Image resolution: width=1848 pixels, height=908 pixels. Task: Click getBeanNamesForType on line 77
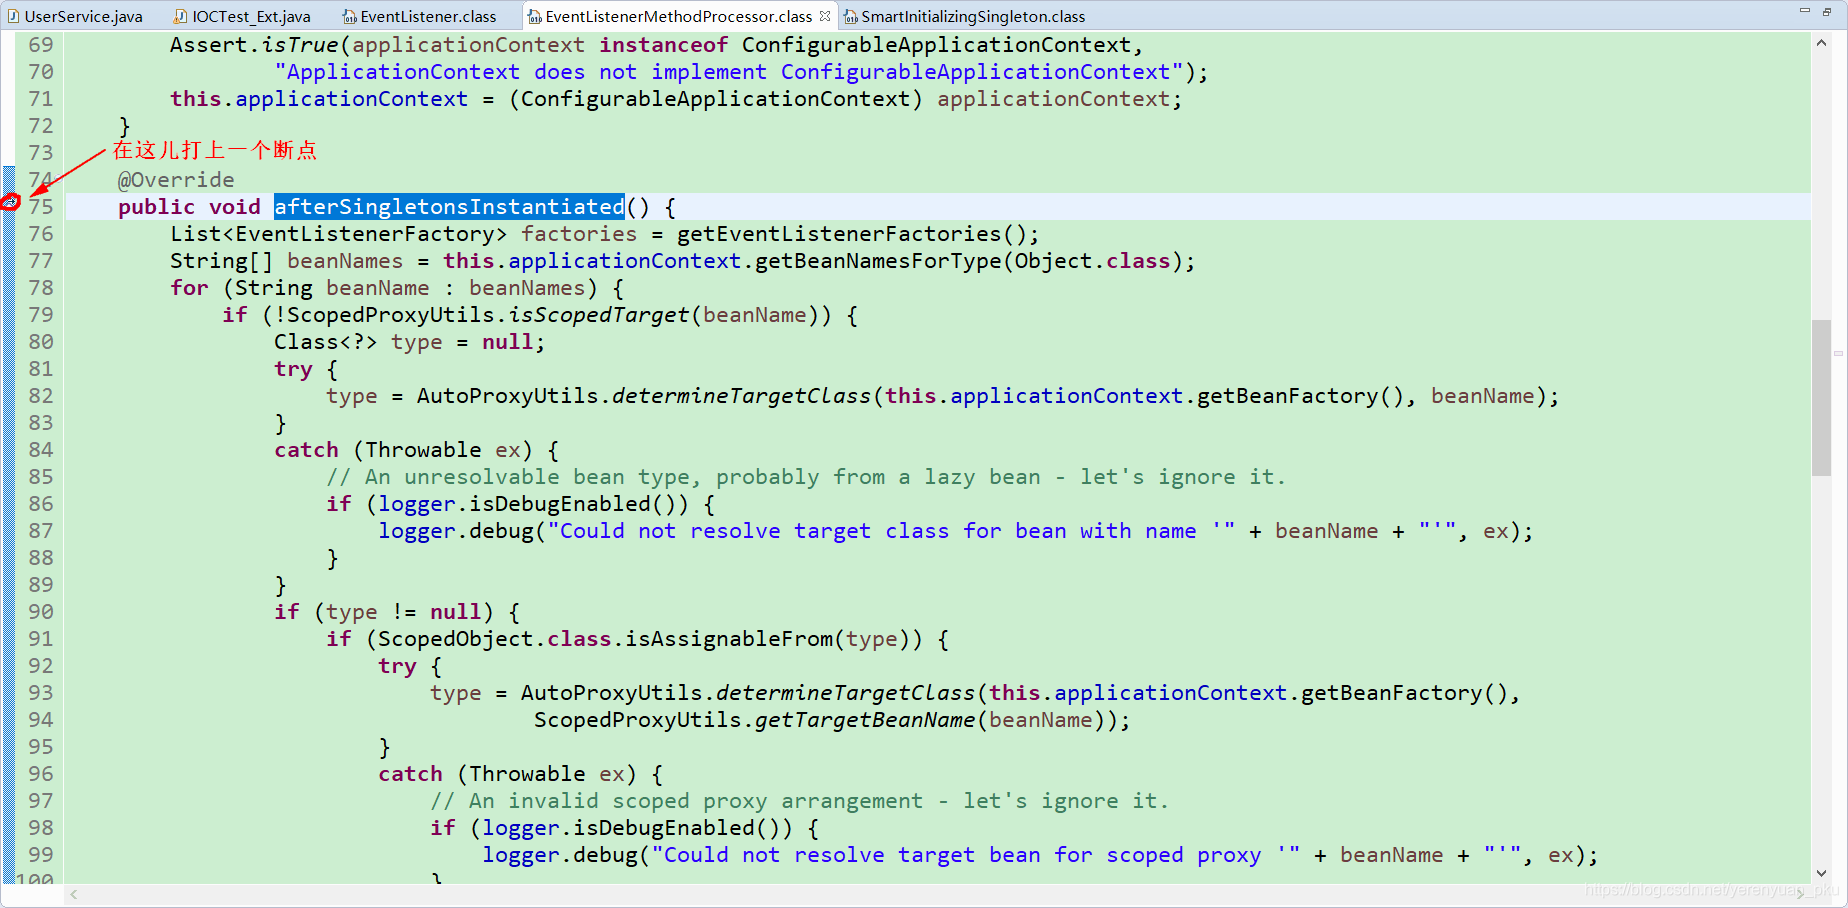(878, 261)
